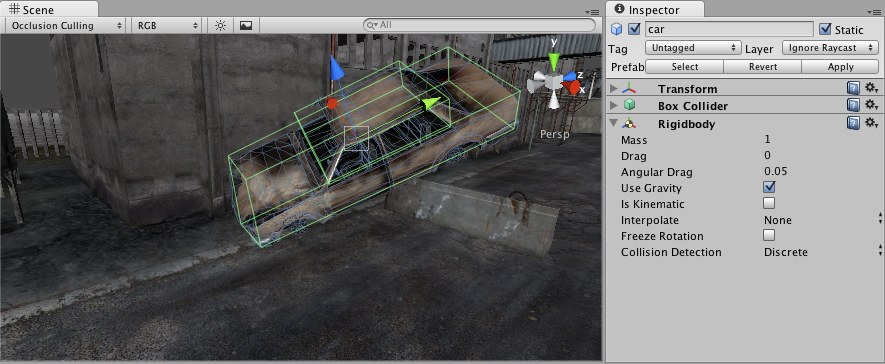Click the search magnifier icon in scene search
Image resolution: width=885 pixels, height=364 pixels.
[371, 25]
